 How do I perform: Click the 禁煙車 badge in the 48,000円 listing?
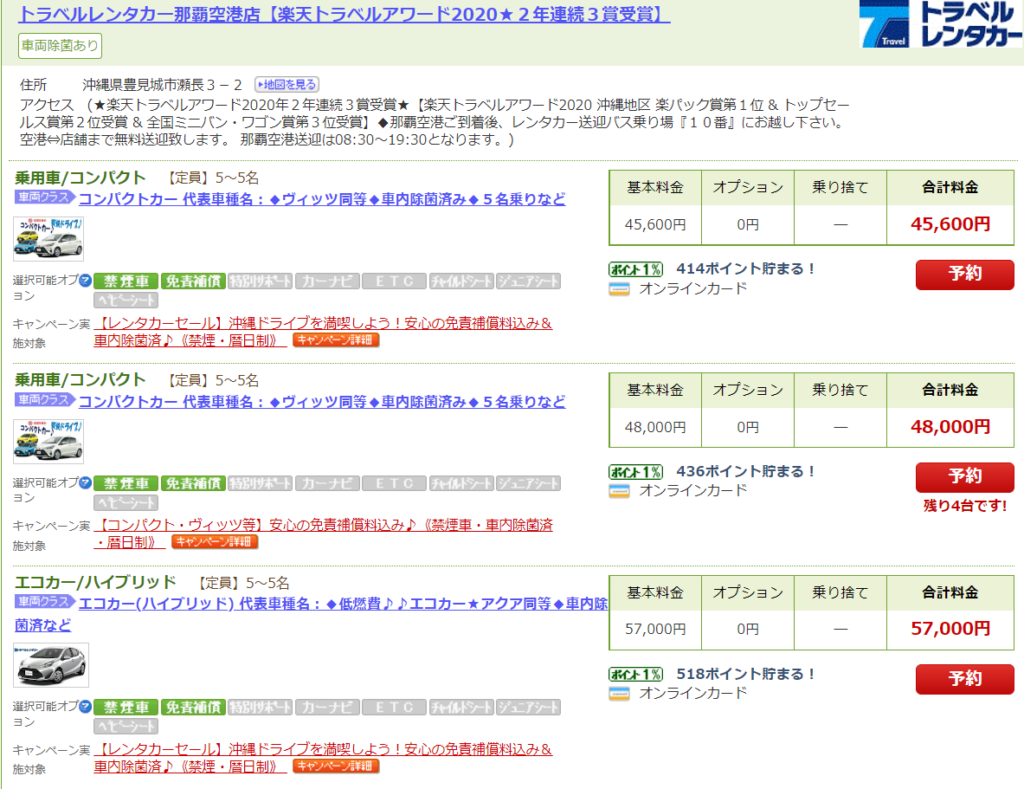pos(127,483)
